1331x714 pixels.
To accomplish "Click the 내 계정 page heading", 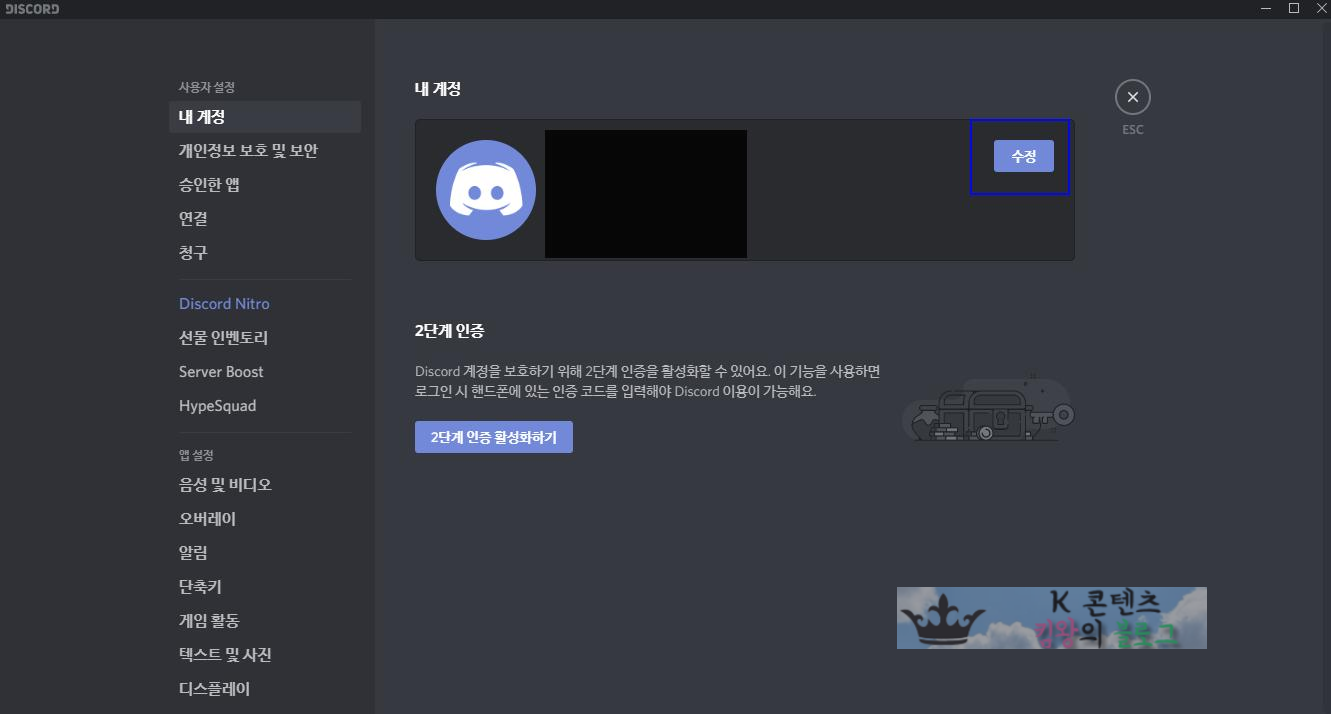I will click(x=438, y=88).
